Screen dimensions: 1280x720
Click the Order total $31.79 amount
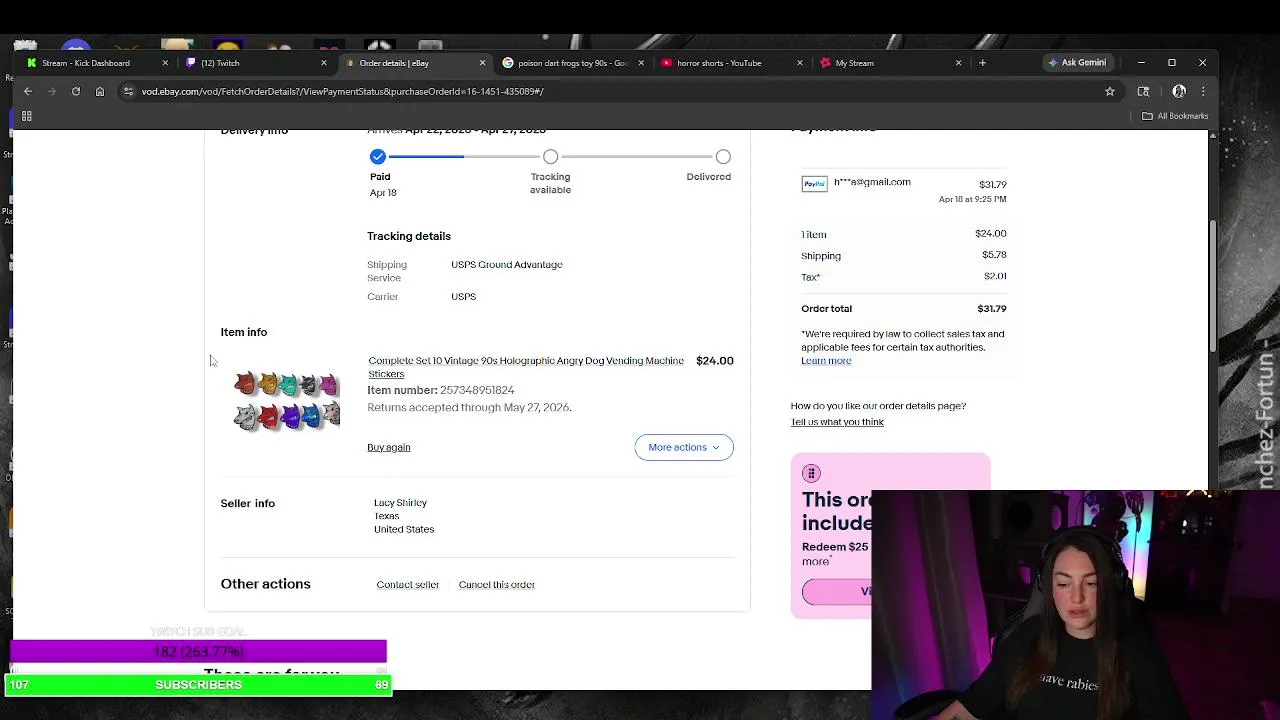click(x=992, y=309)
